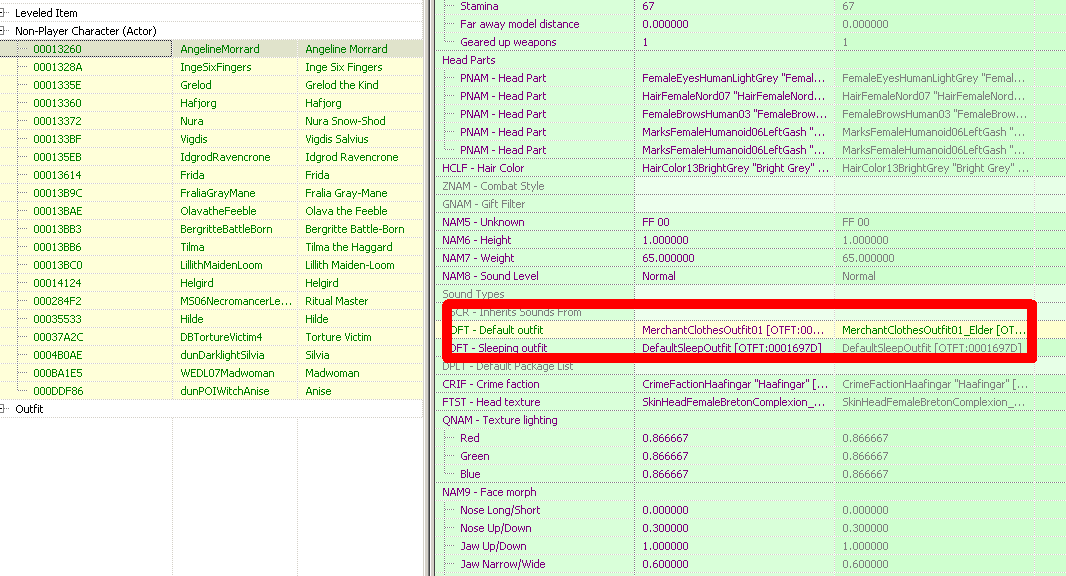Select the QNAM - Texture lighting row

click(751, 420)
